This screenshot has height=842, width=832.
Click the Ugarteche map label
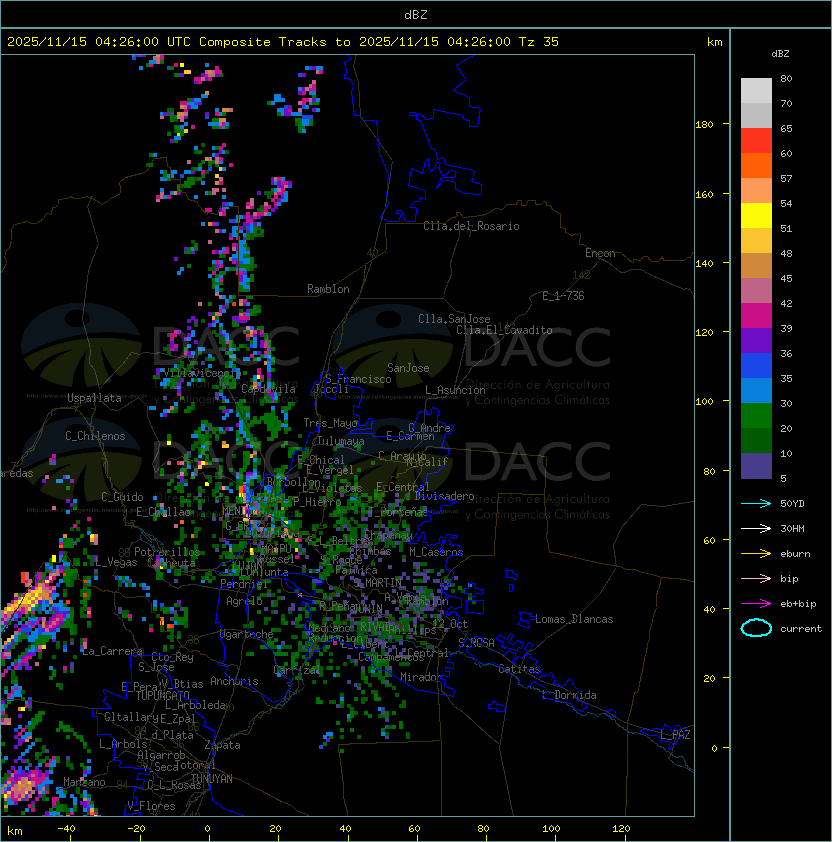pos(246,634)
